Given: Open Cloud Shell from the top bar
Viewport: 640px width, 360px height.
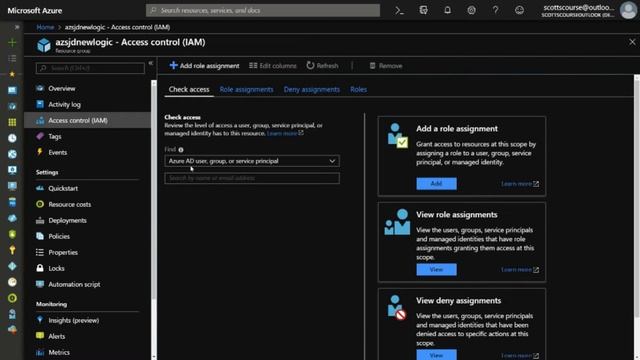Looking at the screenshot, I should (399, 11).
